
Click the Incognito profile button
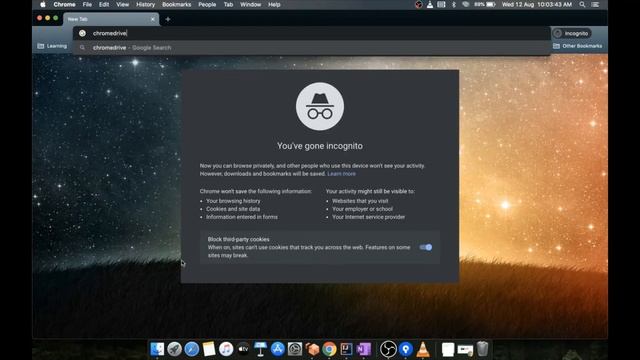[x=571, y=33]
